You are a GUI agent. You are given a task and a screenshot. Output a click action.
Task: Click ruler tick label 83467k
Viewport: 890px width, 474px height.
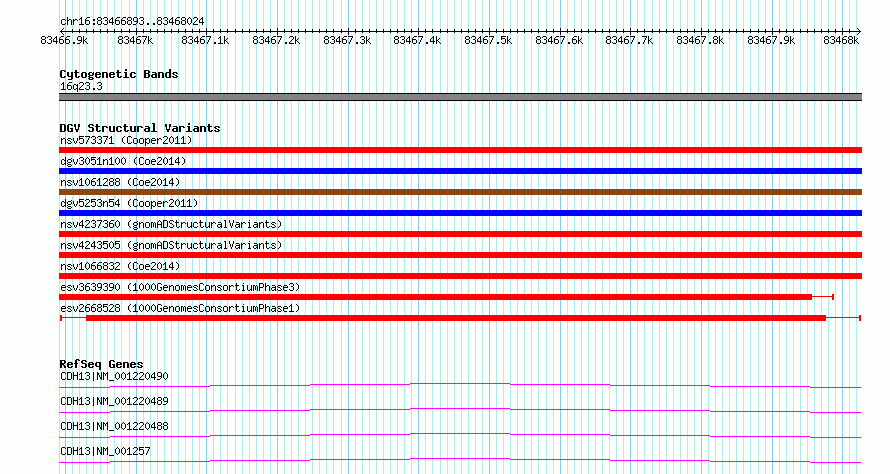(x=135, y=40)
